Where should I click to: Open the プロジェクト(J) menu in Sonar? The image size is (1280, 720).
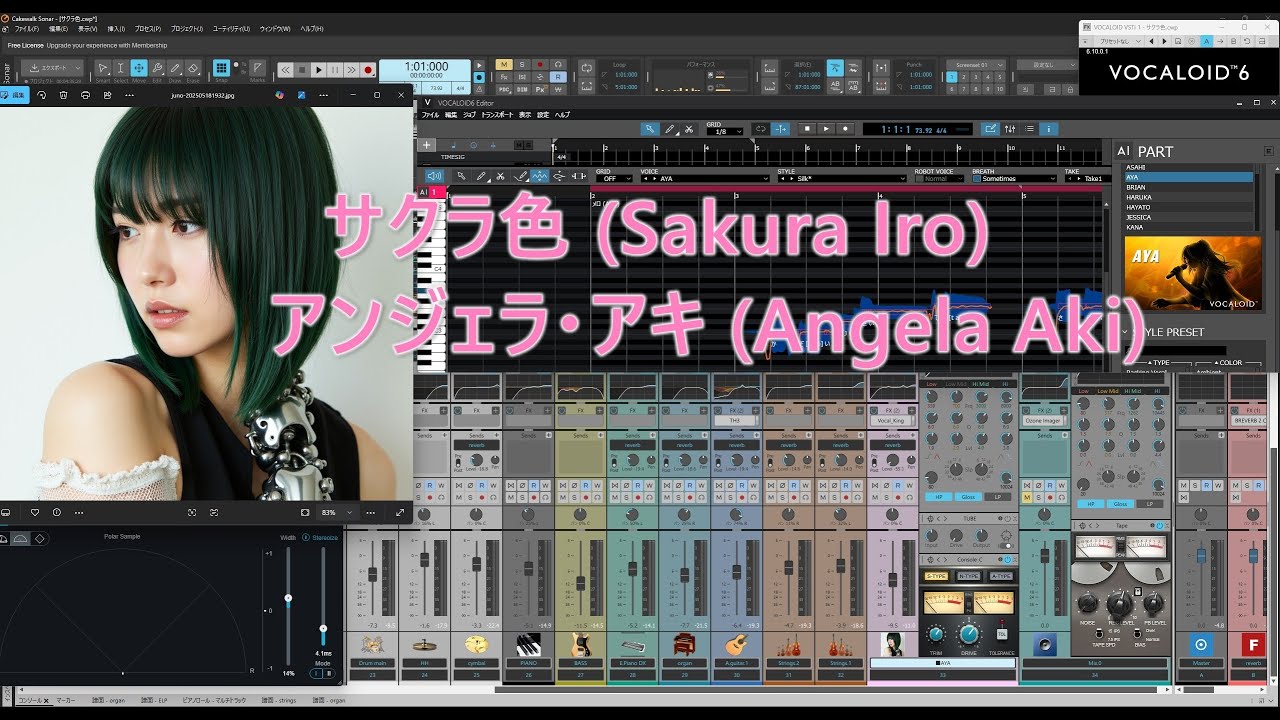[x=187, y=29]
